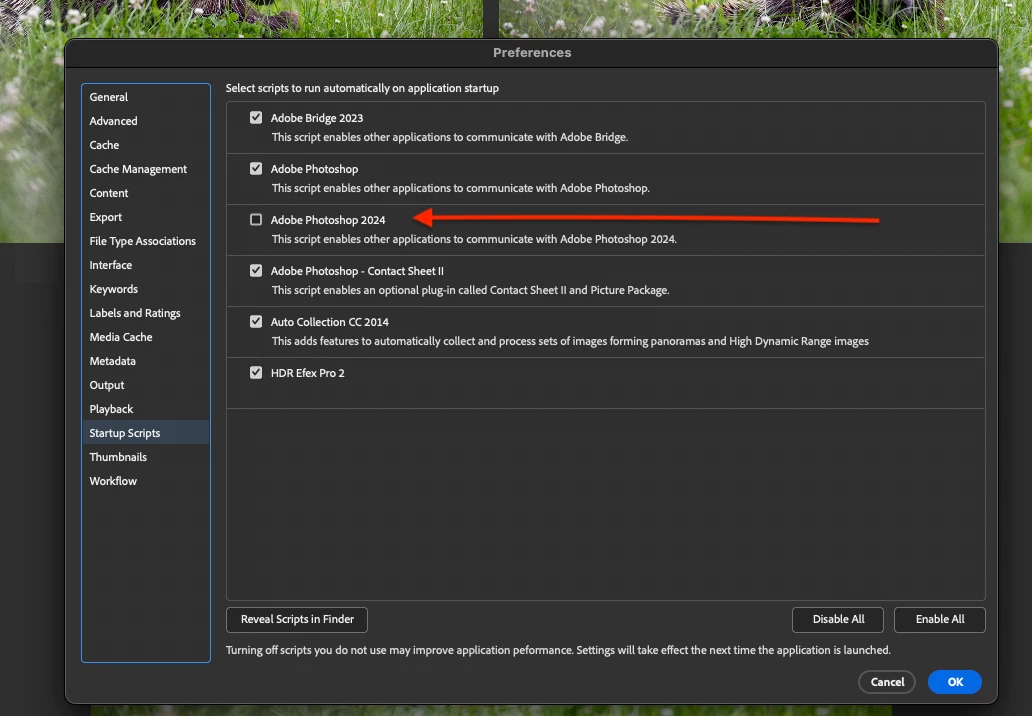The width and height of the screenshot is (1032, 716).
Task: Click the 'Turning off scripts' performance note
Action: click(558, 650)
